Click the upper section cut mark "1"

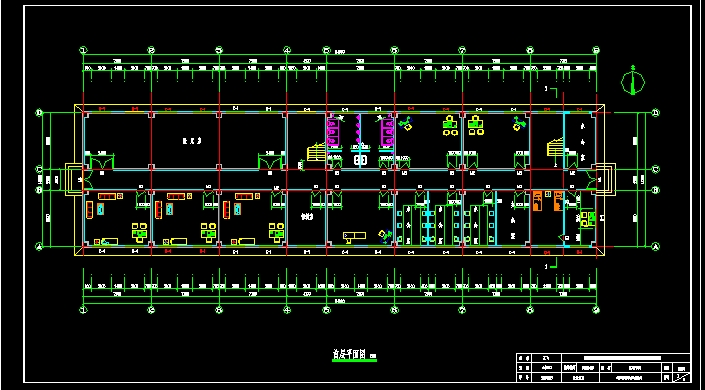pos(552,92)
